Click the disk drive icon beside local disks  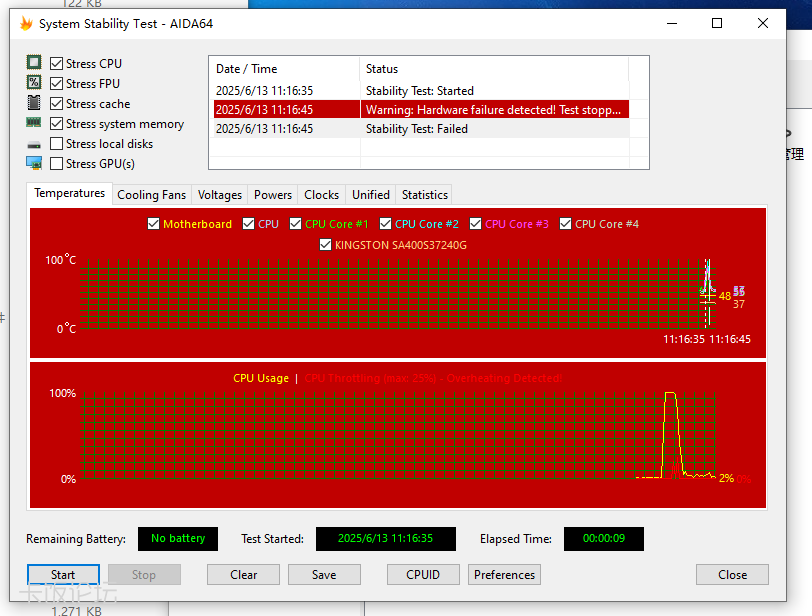point(34,144)
